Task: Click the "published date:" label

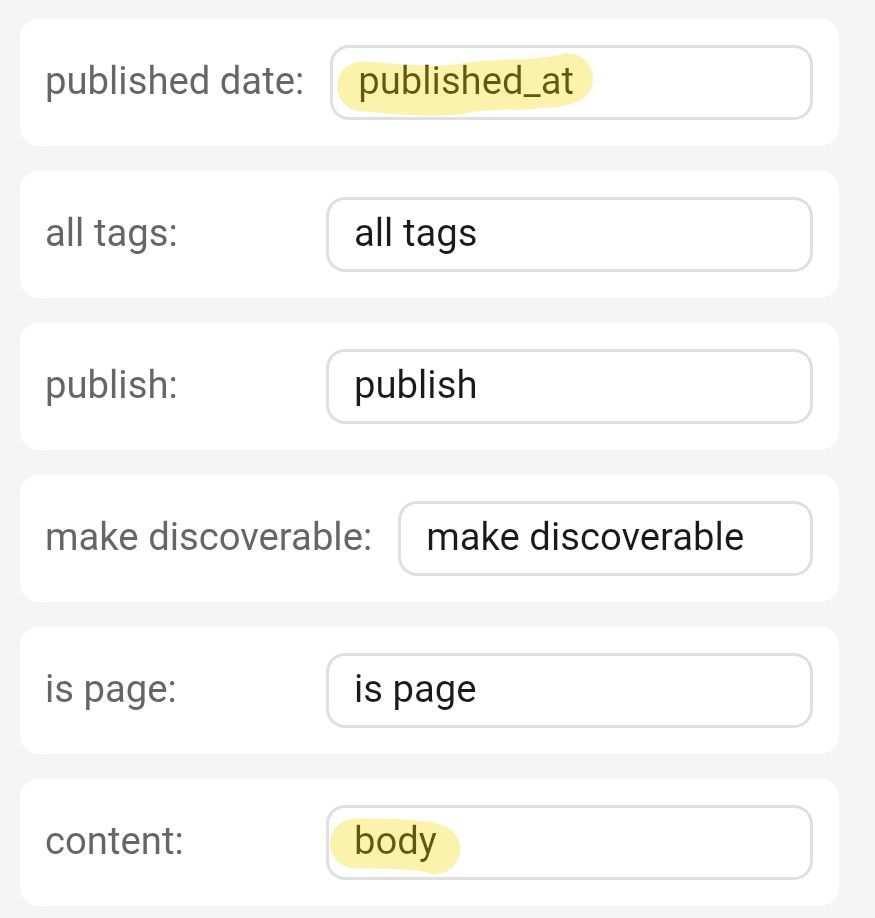Action: click(174, 82)
